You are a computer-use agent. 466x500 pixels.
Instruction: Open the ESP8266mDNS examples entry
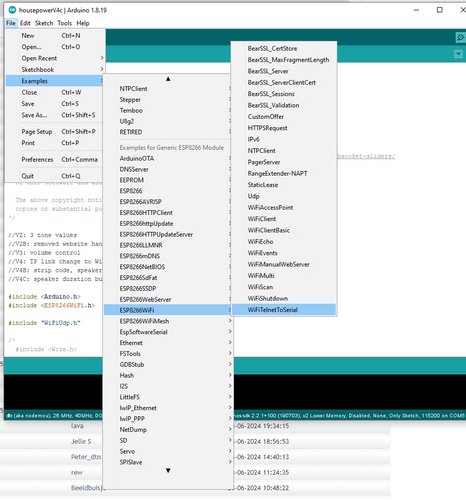point(168,256)
